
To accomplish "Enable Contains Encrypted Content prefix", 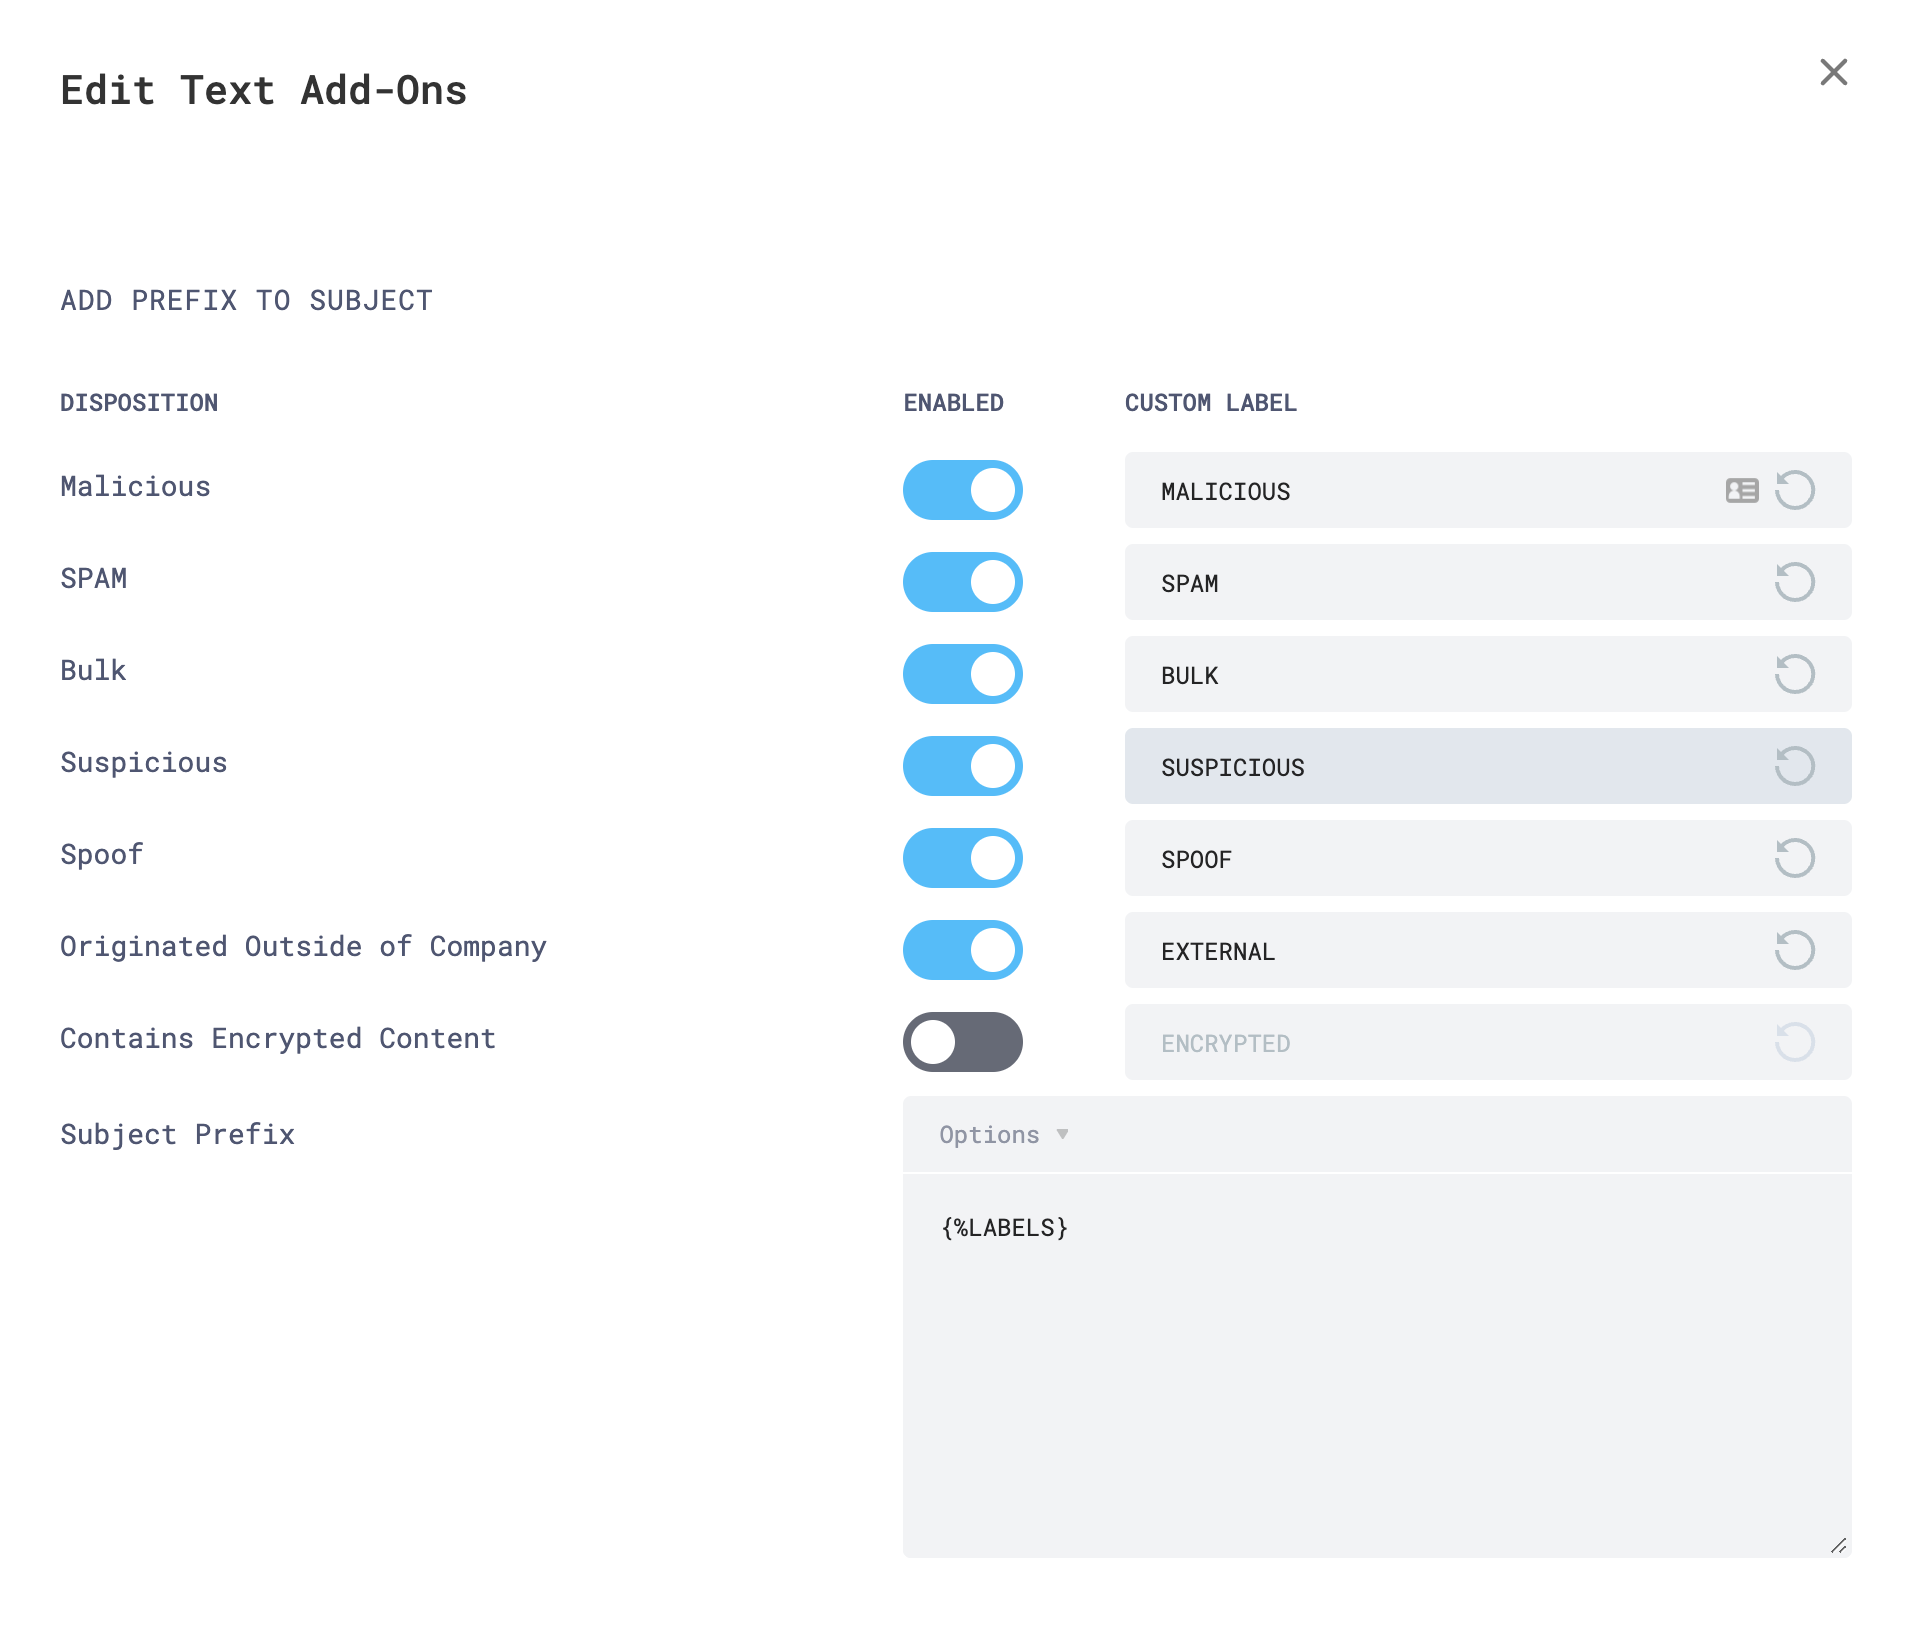I will [x=962, y=1042].
